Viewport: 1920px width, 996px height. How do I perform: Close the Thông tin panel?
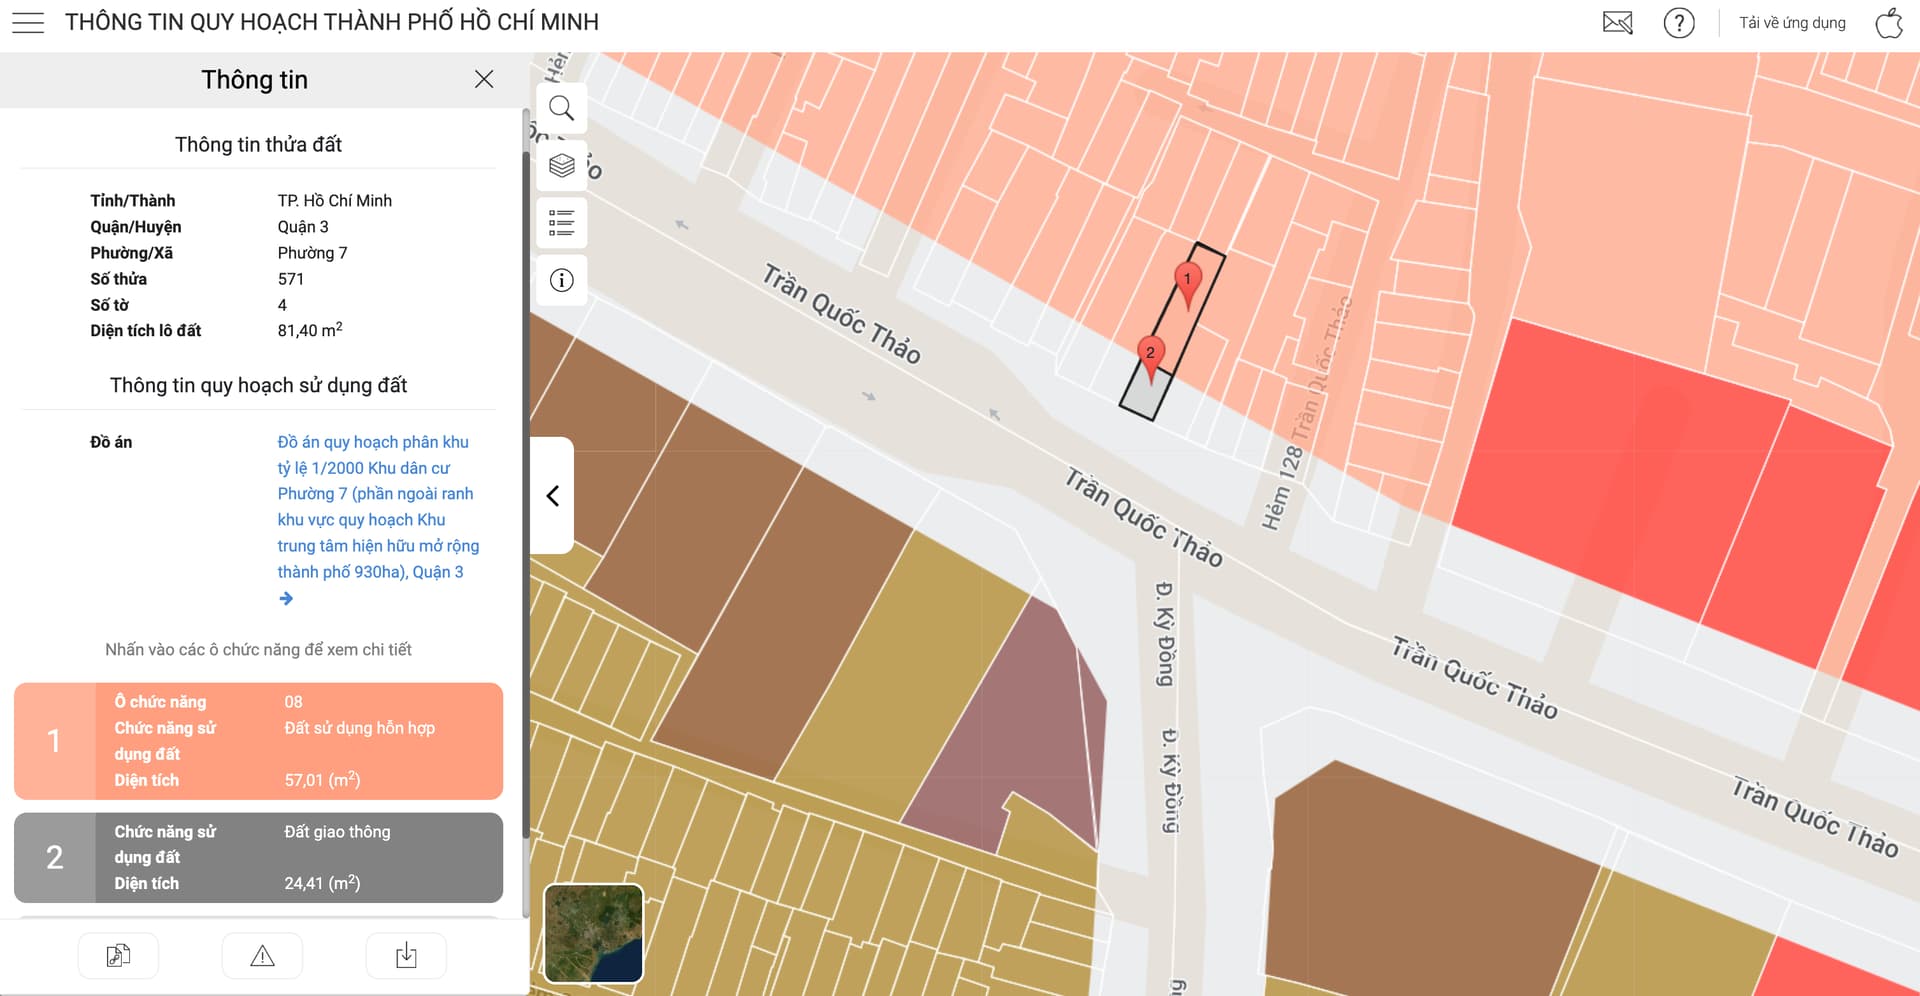coord(484,80)
